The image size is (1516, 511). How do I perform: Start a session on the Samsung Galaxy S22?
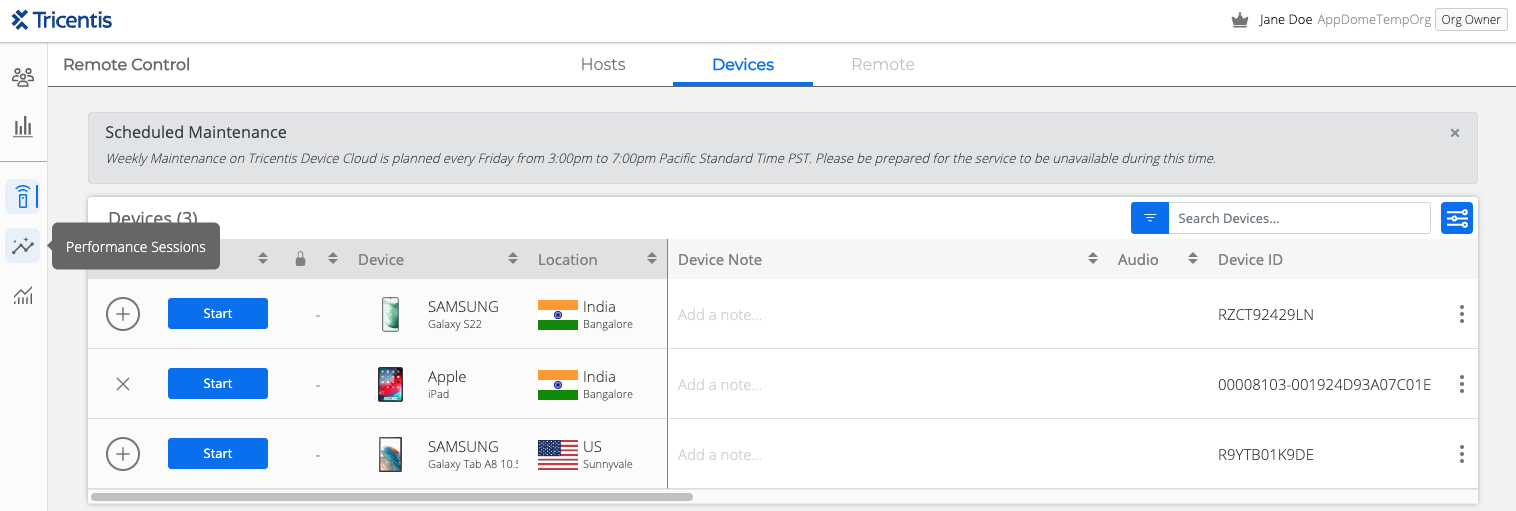(x=218, y=314)
